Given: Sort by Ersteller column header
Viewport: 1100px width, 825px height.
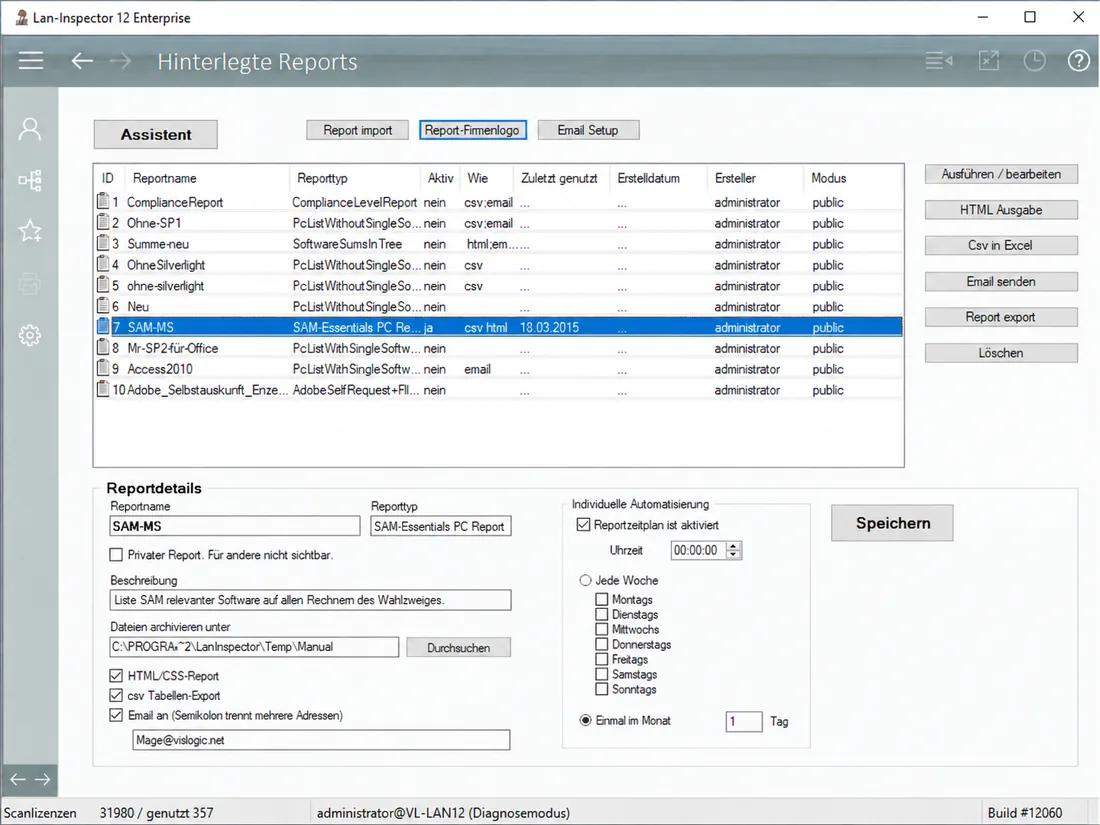Looking at the screenshot, I should [756, 178].
